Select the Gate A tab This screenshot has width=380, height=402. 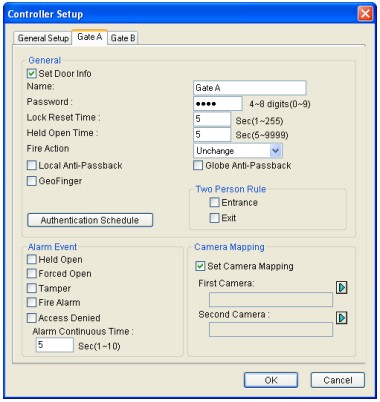(90, 37)
